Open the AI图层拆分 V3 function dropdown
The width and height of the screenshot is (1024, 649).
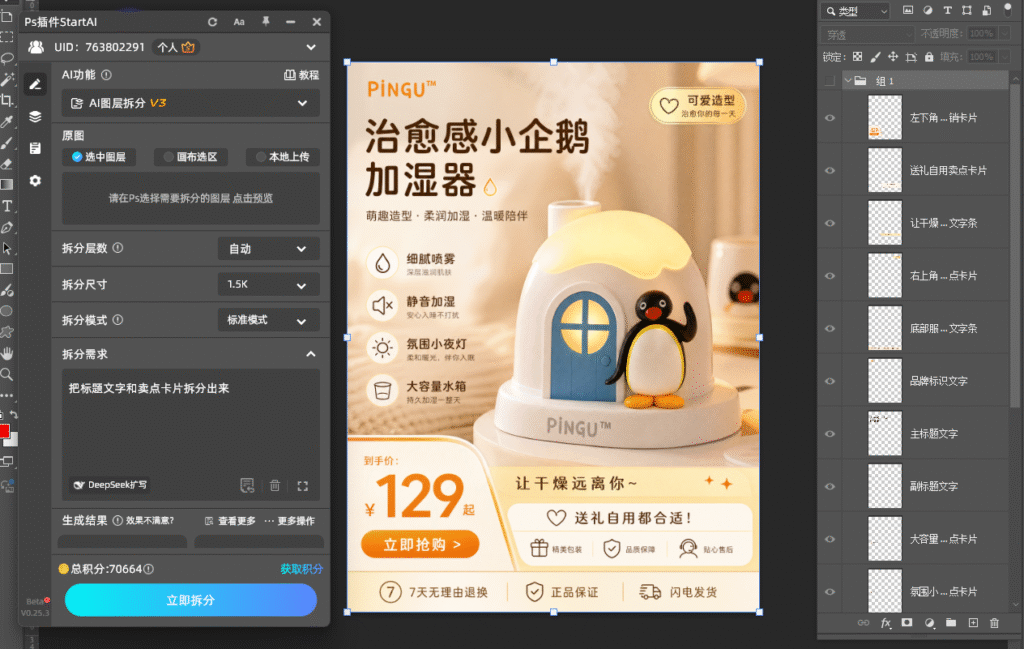point(191,103)
